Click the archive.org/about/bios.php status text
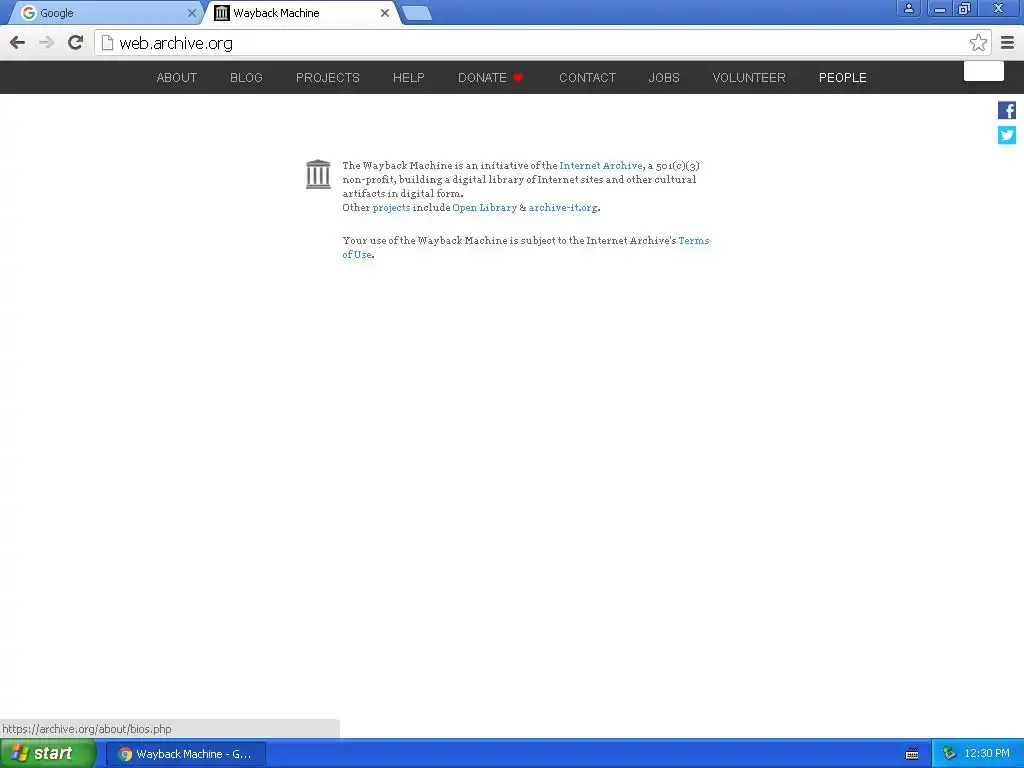 point(87,729)
